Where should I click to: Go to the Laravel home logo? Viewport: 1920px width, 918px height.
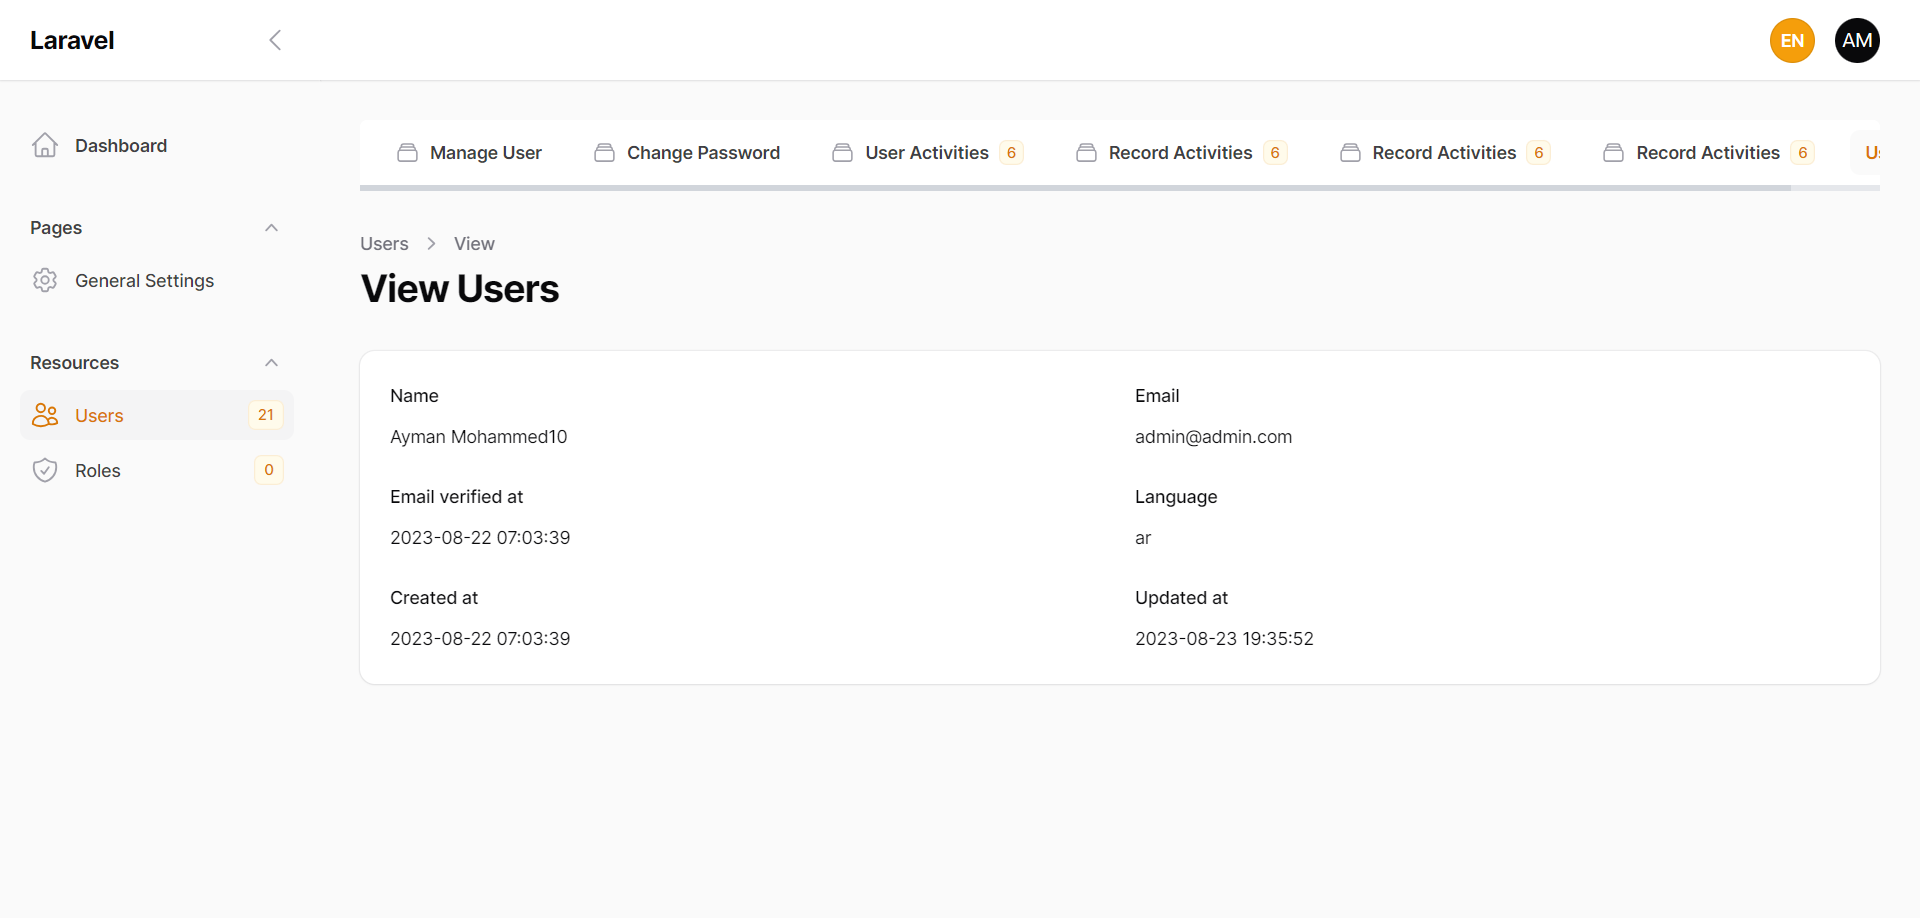(x=72, y=40)
